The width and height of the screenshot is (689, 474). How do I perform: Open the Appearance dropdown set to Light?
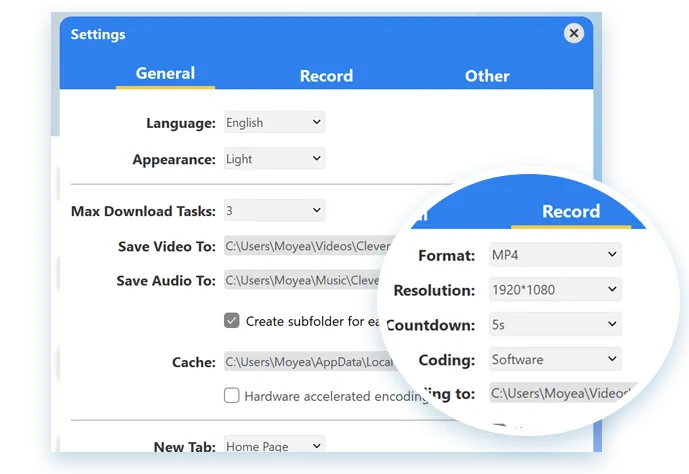tap(275, 159)
